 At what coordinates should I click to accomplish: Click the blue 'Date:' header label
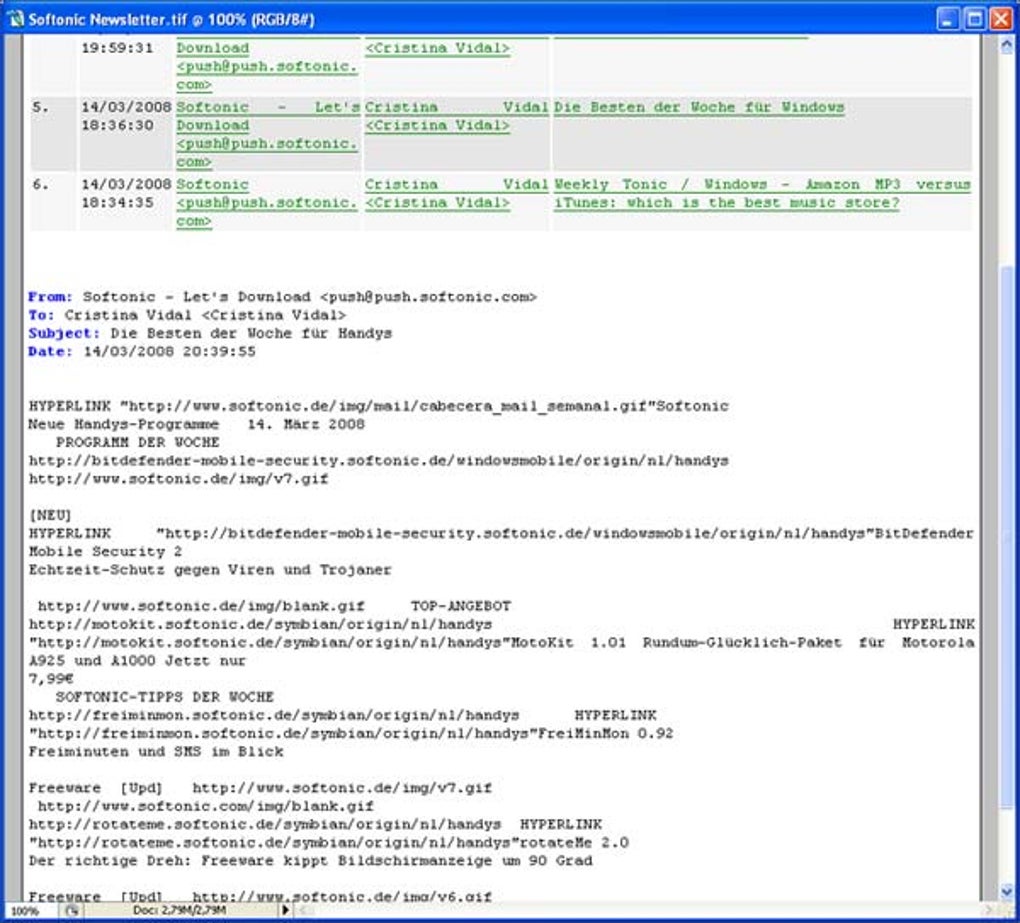click(50, 352)
